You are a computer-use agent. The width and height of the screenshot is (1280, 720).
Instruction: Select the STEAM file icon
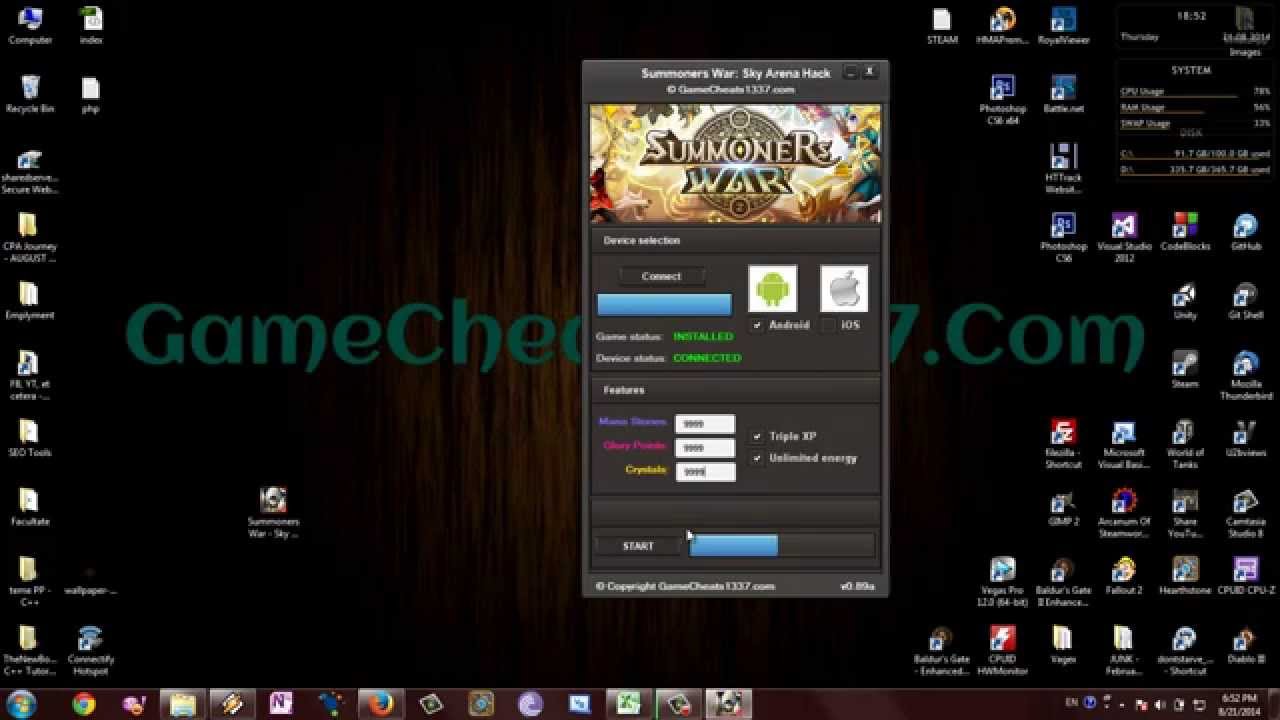pyautogui.click(x=942, y=26)
